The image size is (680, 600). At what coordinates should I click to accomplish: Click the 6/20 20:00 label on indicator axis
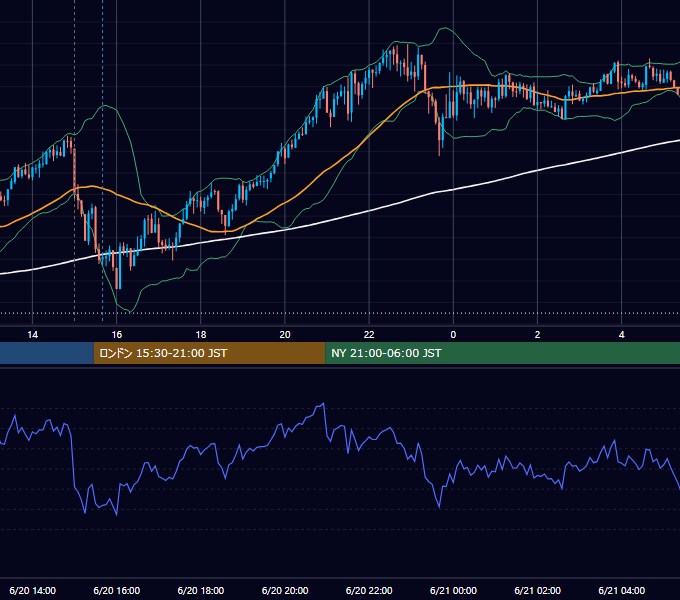point(285,590)
